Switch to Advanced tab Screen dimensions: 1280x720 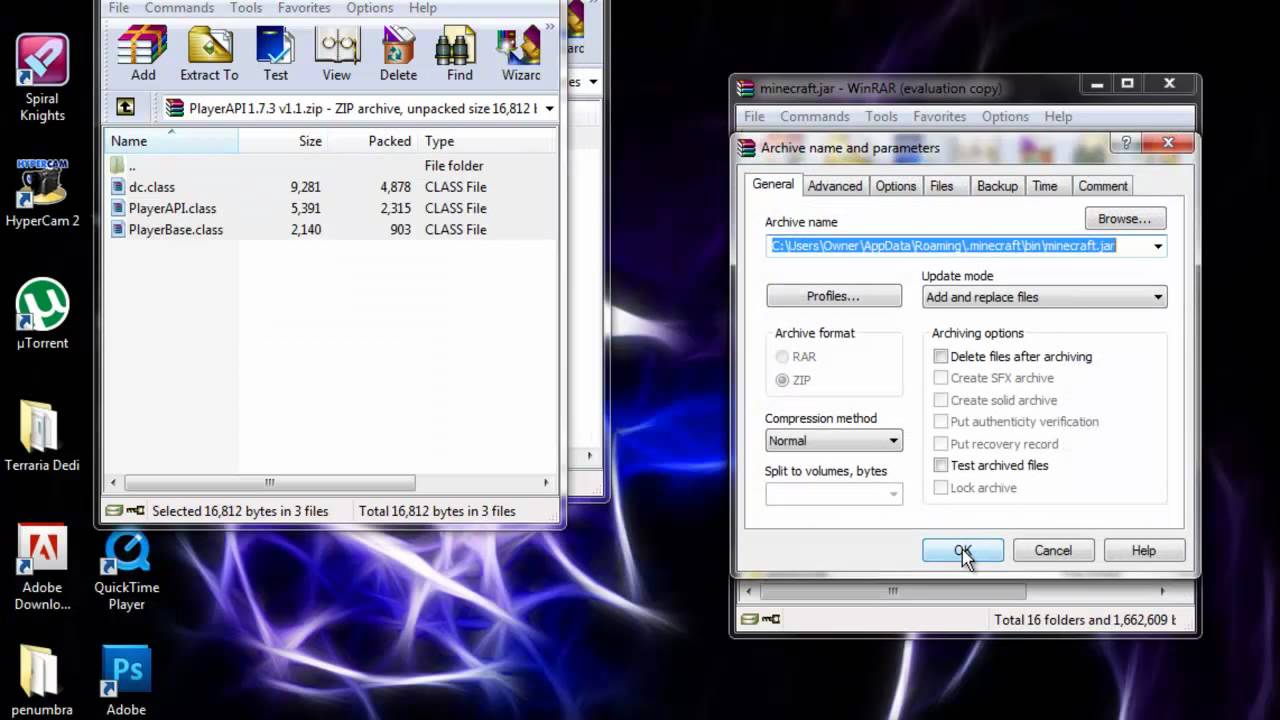pyautogui.click(x=835, y=186)
